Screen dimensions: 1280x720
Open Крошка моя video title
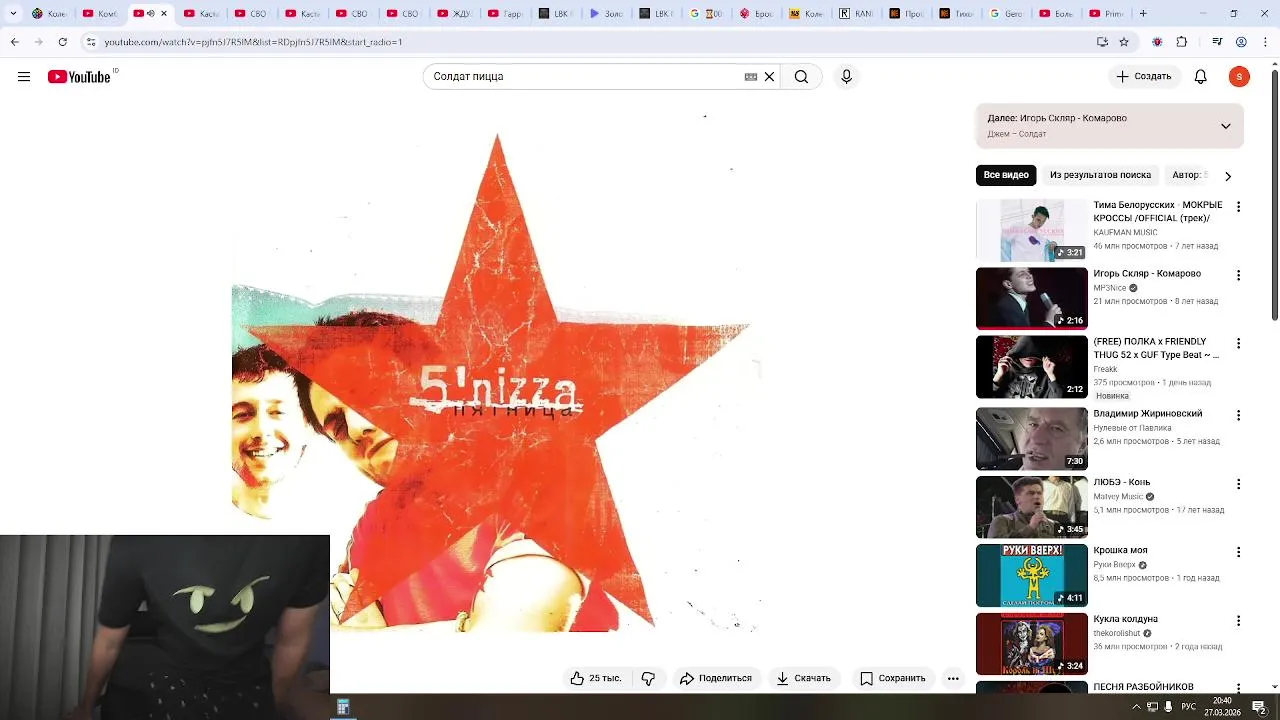[x=1120, y=550]
